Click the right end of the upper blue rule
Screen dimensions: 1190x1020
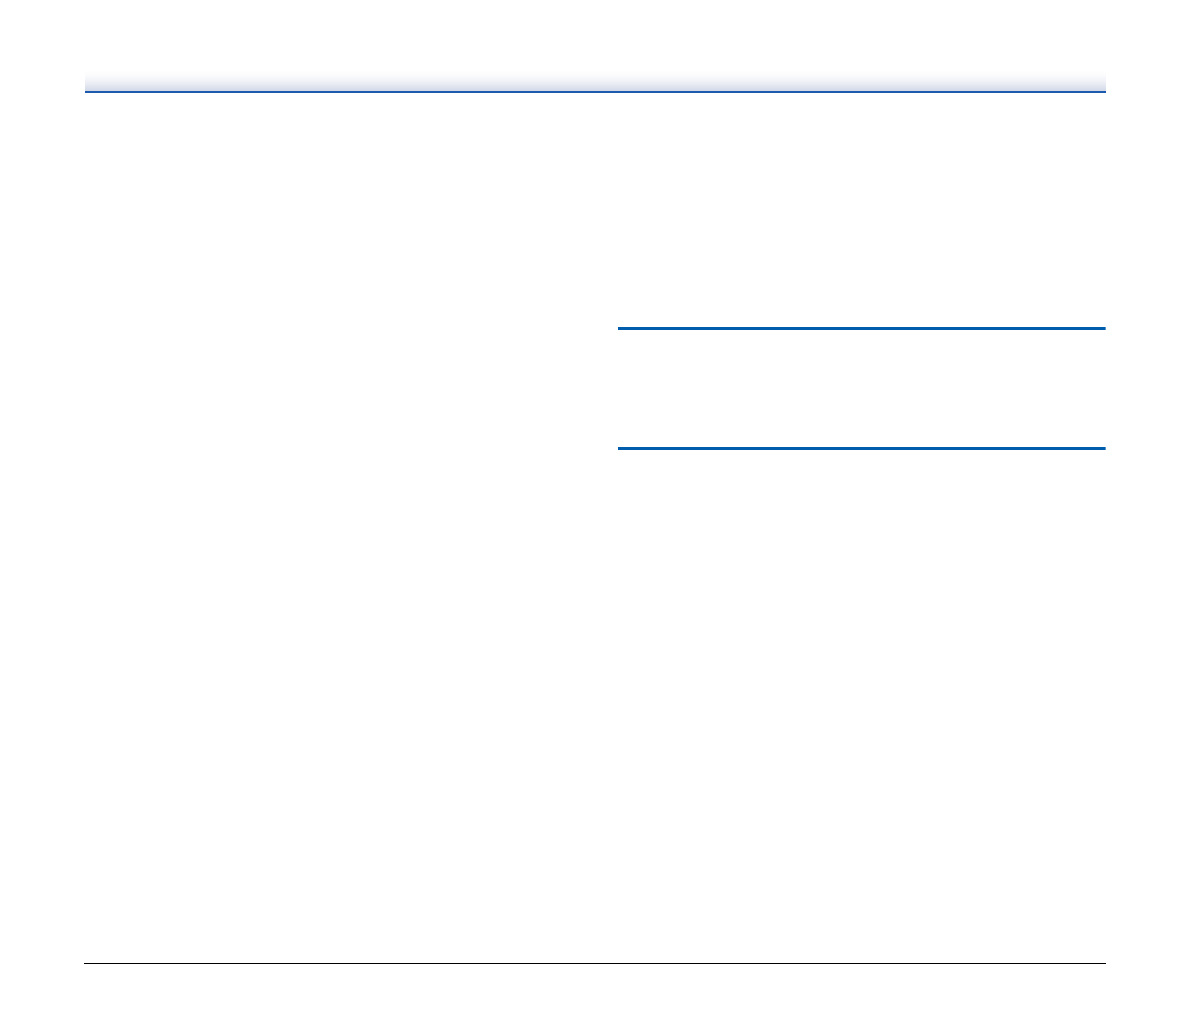pyautogui.click(x=1100, y=329)
